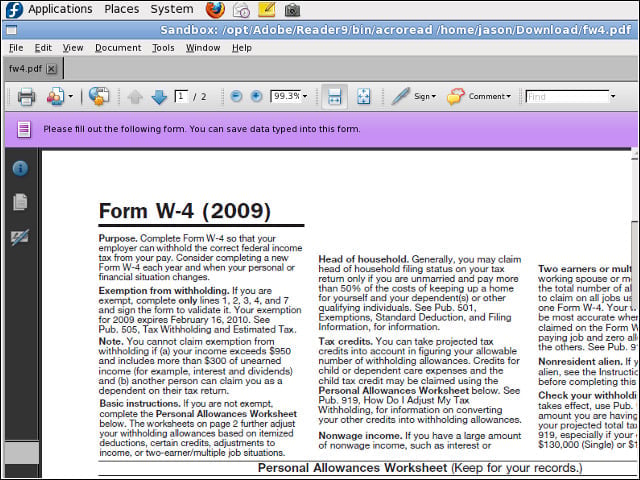Viewport: 640px width, 480px height.
Task: Click the 'Basic instructions.' paragraph heading
Action: pos(140,404)
